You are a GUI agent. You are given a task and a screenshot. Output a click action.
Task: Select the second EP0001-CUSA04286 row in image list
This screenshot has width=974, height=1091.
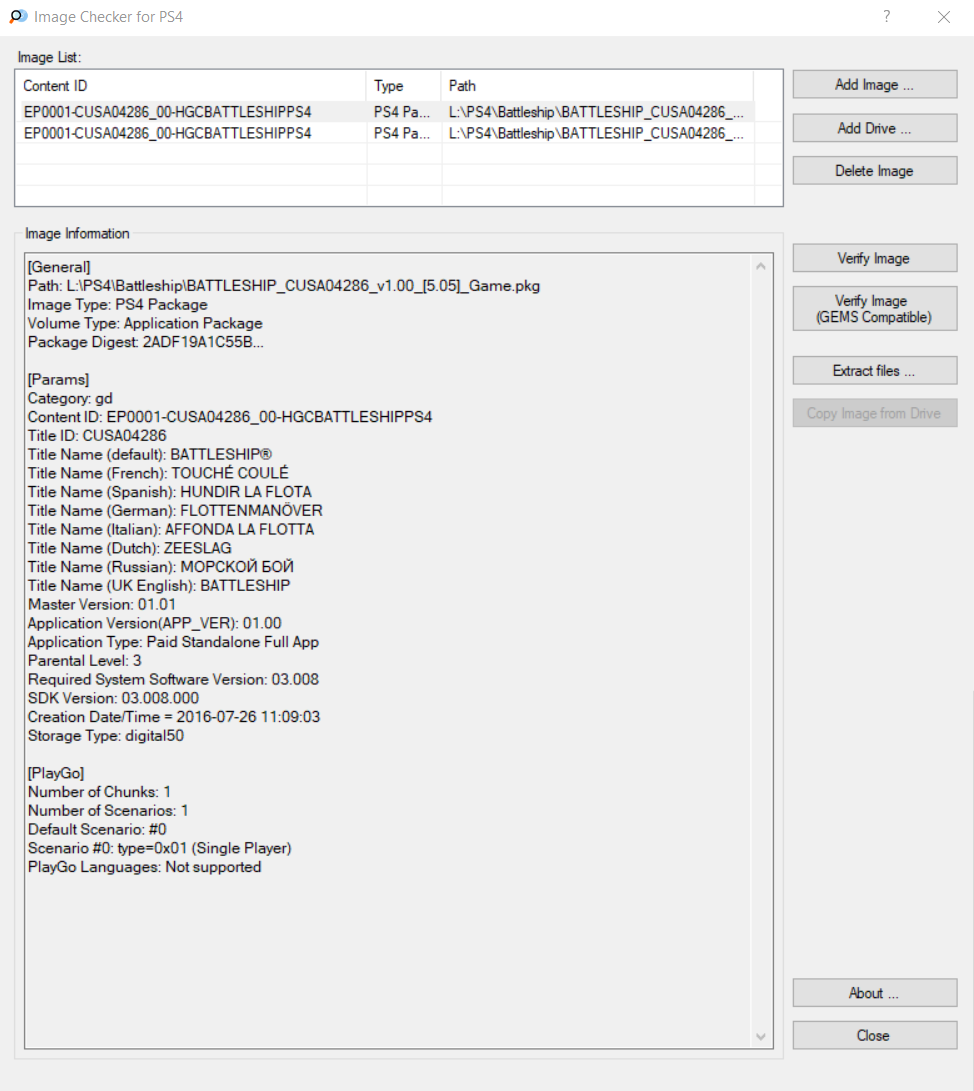pos(386,133)
